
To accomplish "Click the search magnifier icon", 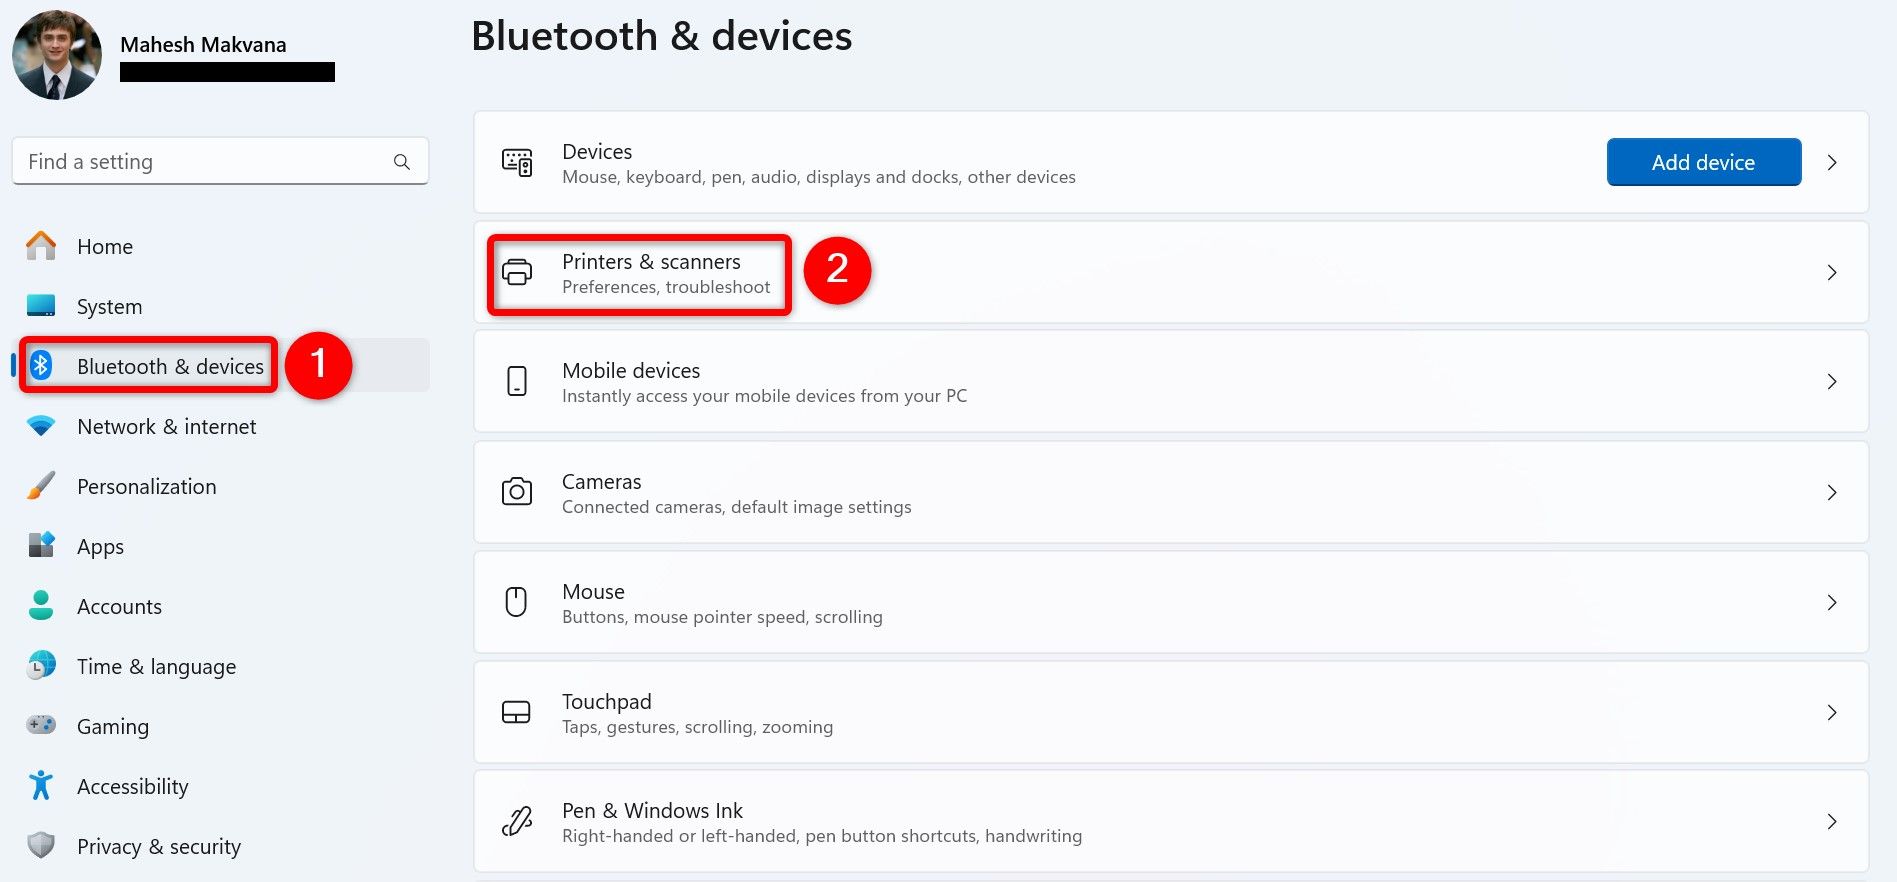I will [402, 162].
